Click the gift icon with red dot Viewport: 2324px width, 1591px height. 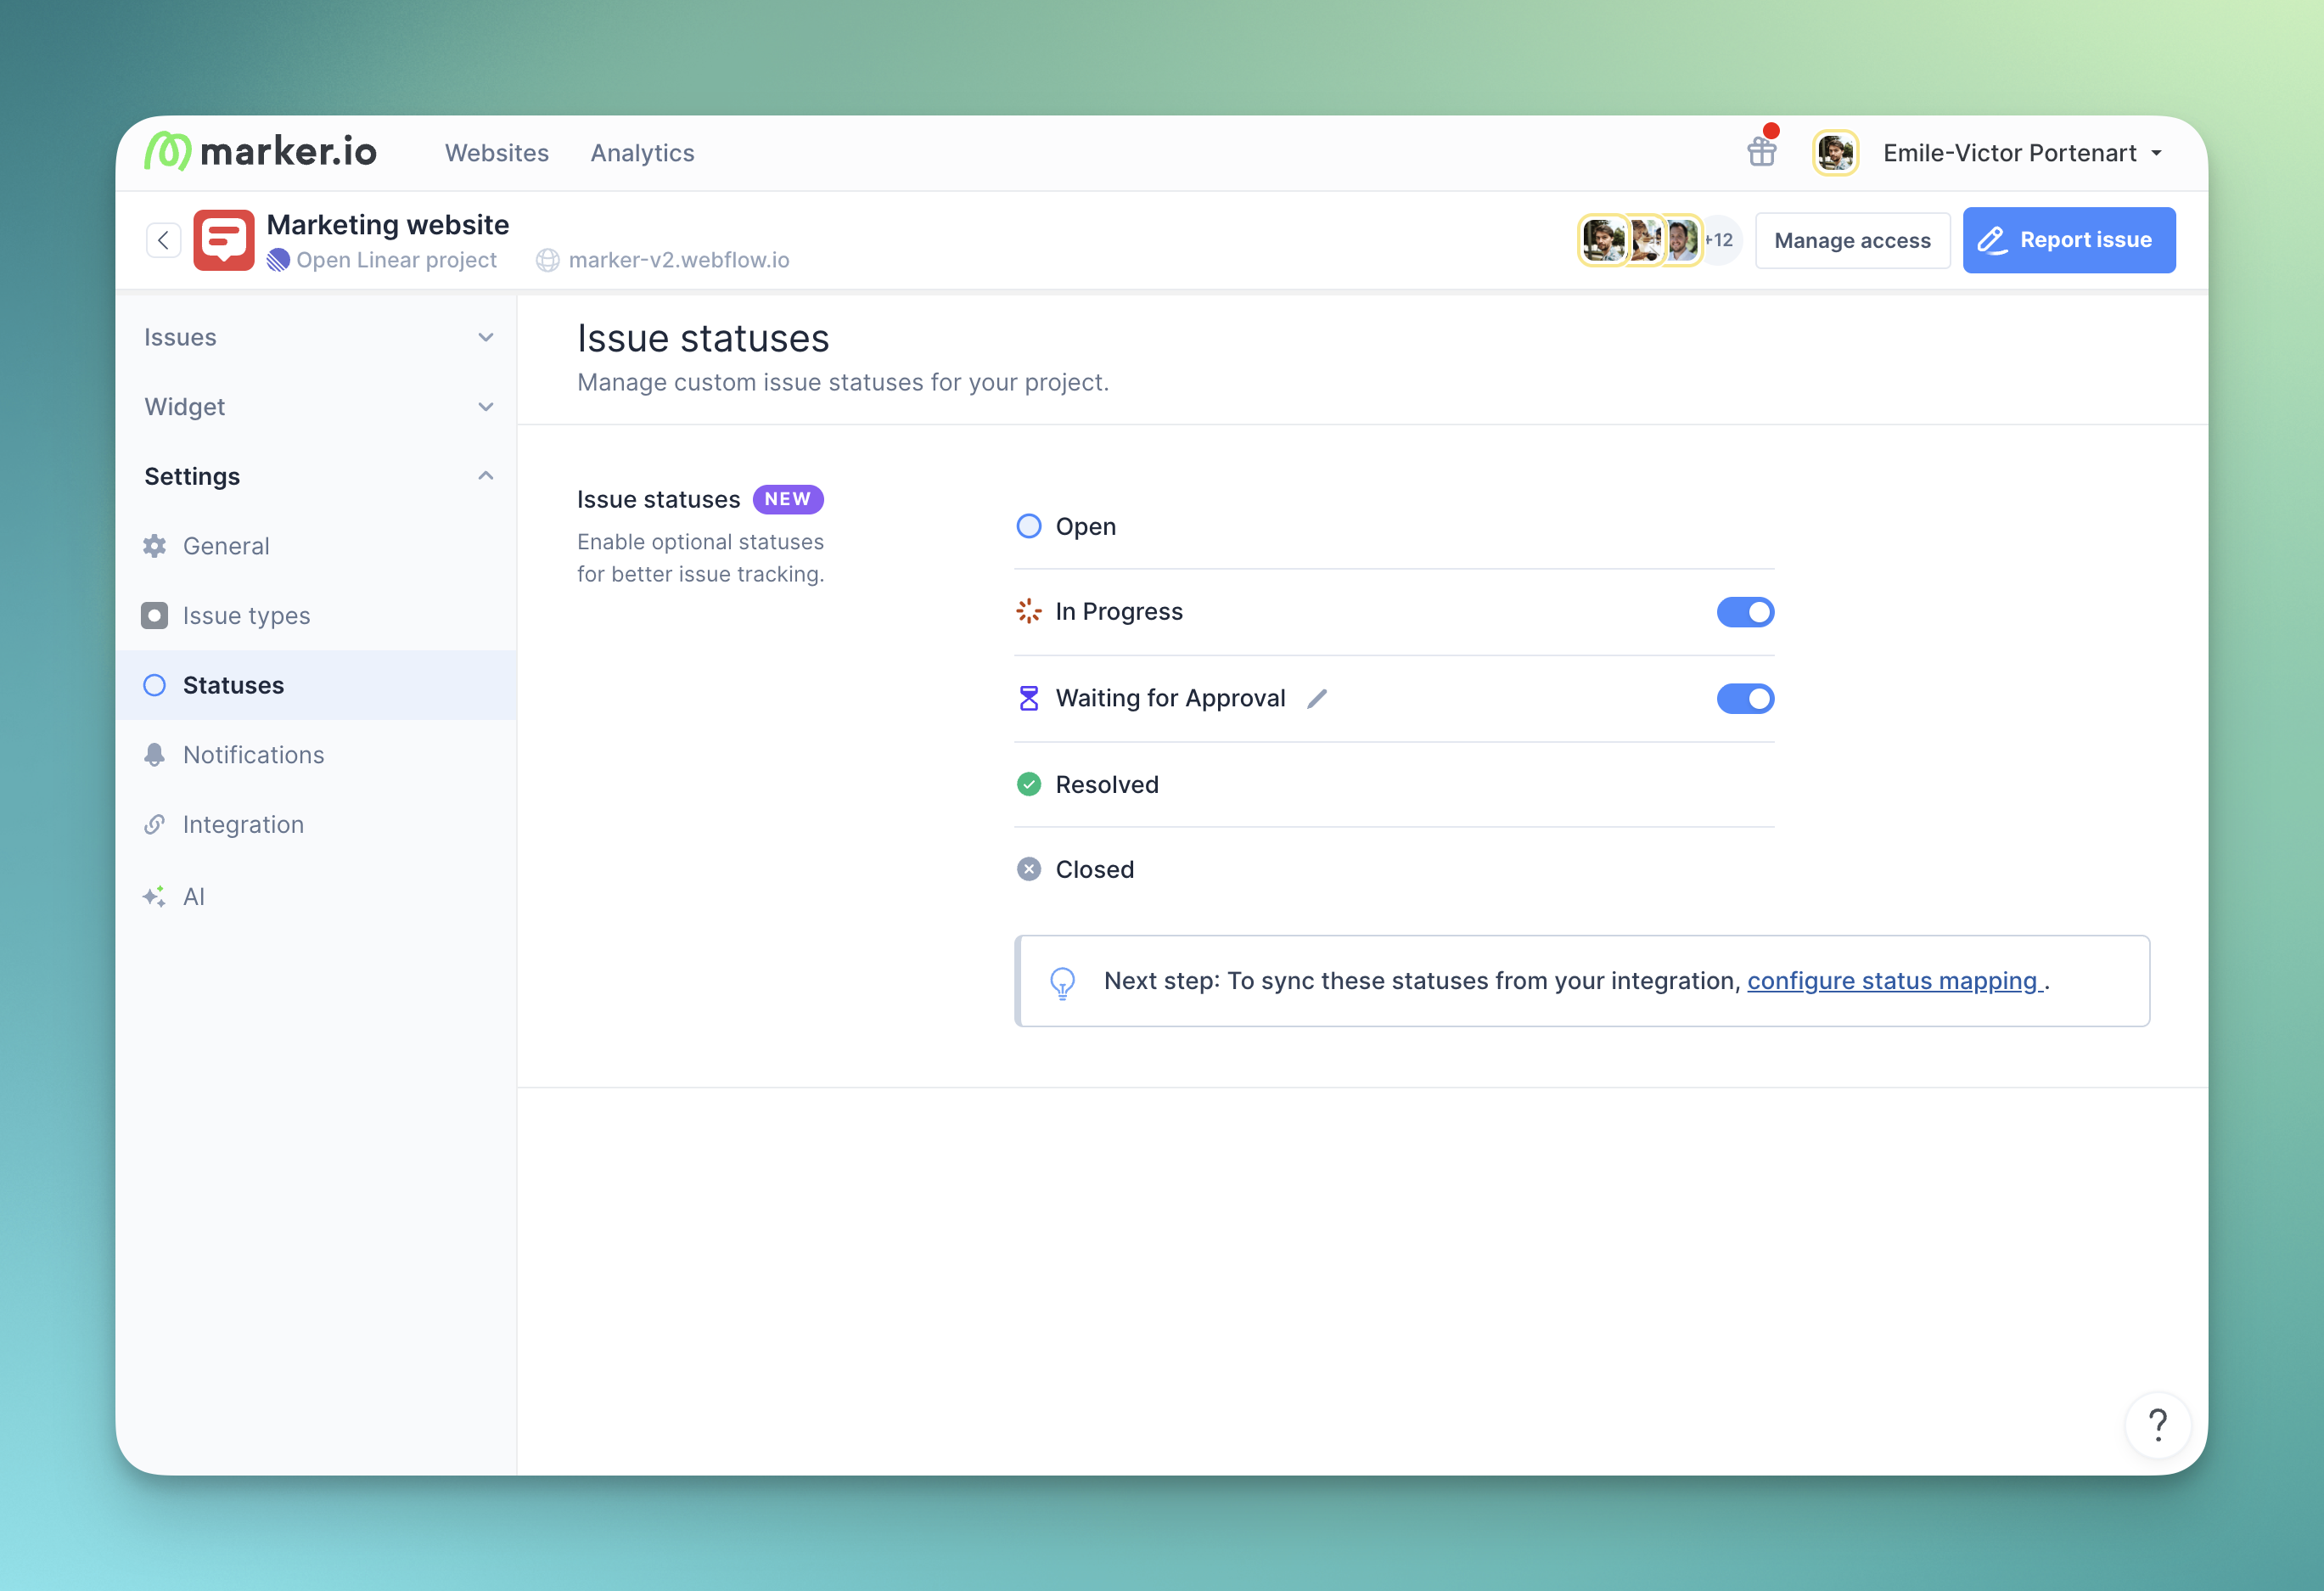[x=1761, y=151]
